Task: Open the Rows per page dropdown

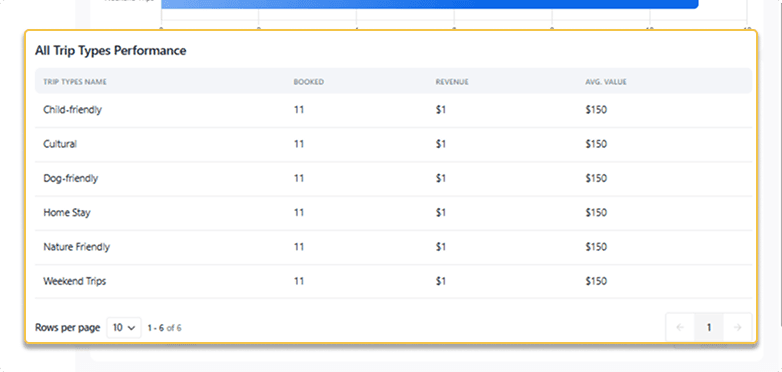Action: pos(124,328)
